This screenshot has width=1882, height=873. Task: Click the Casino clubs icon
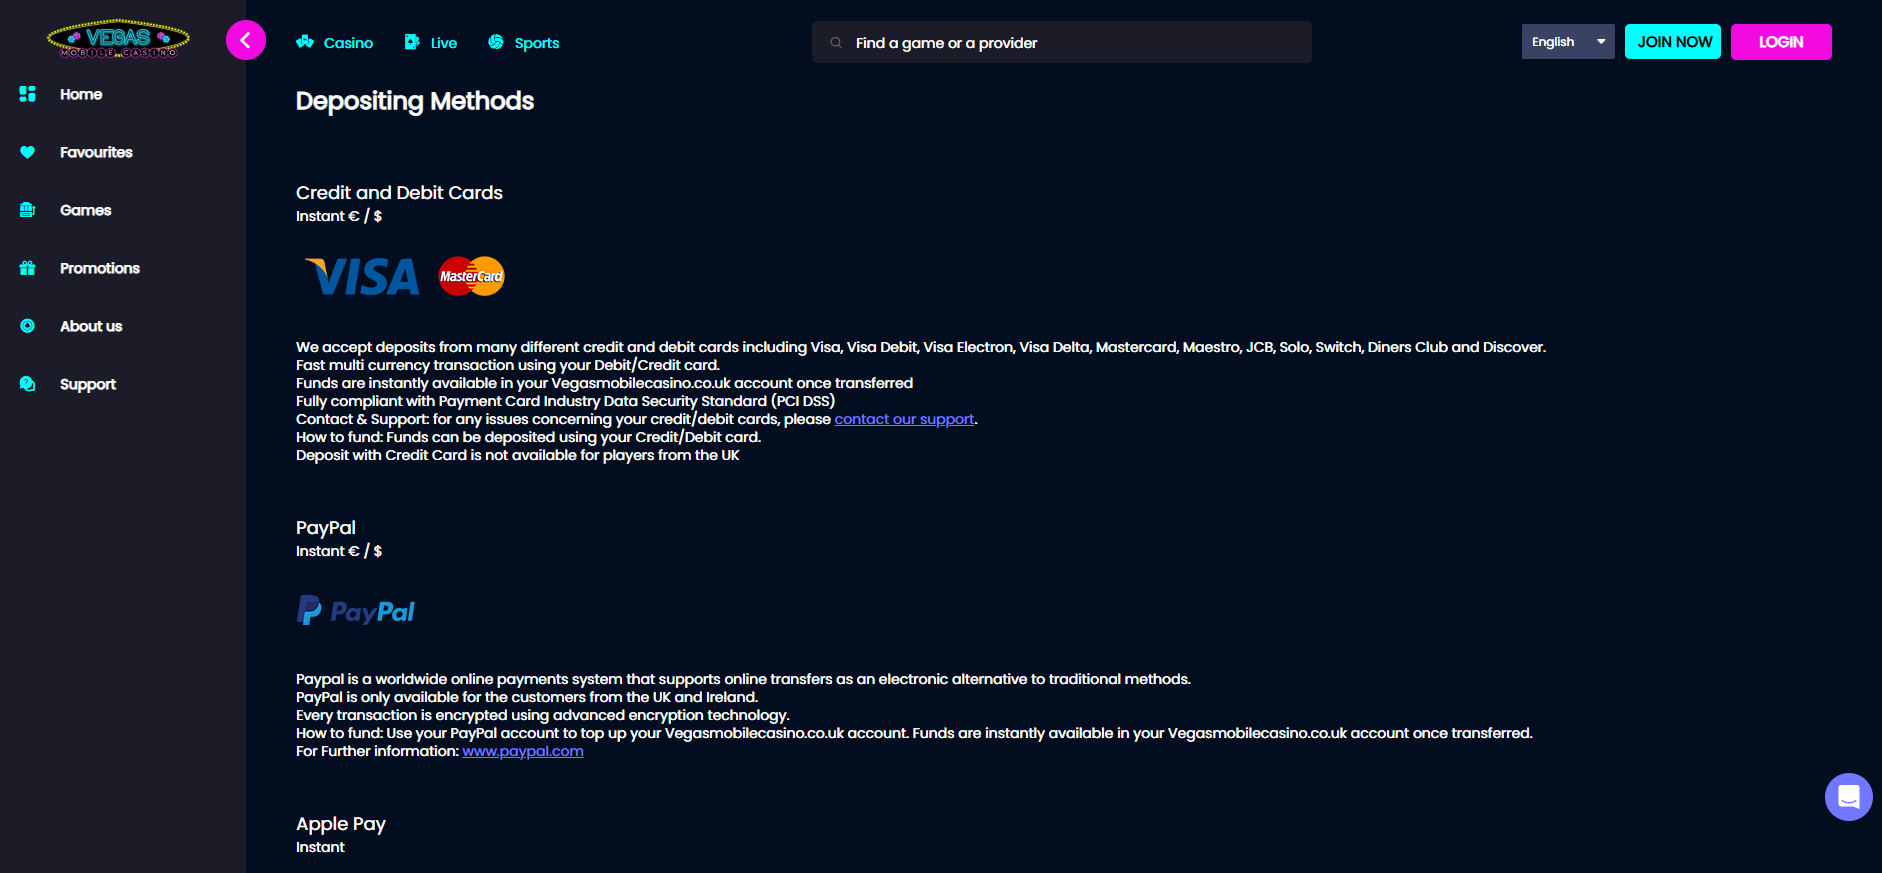305,42
